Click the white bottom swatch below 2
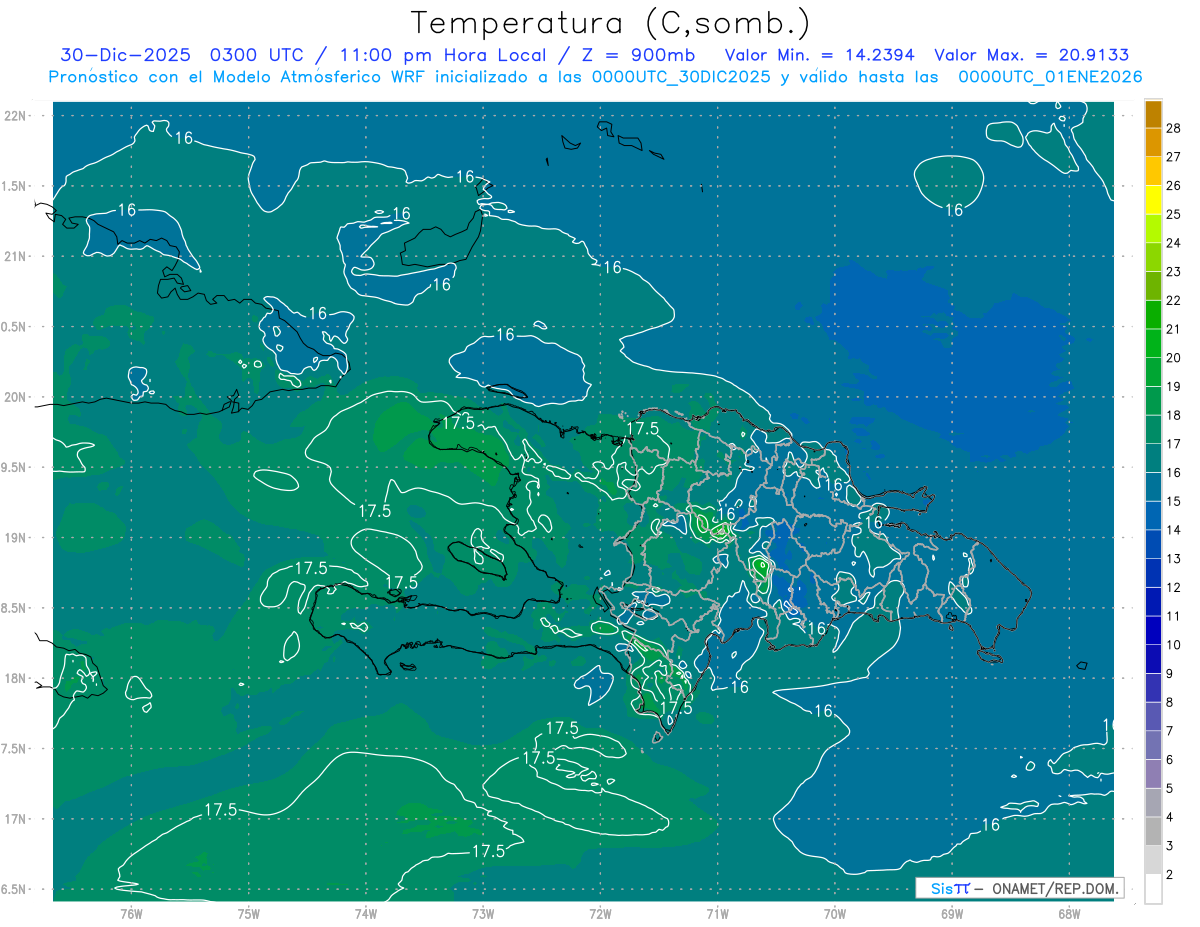Viewport: 1200px width, 927px height. click(1153, 889)
